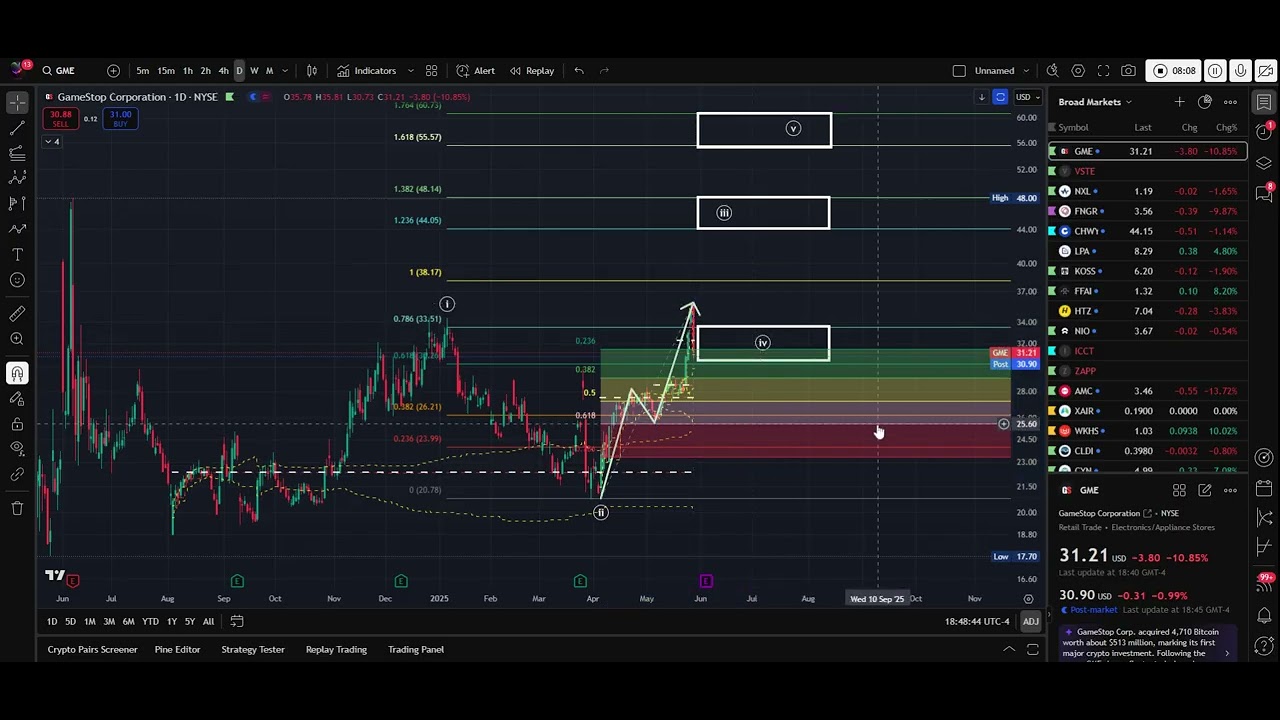The width and height of the screenshot is (1280, 720).
Task: Toggle the ADJ adjustment setting
Action: click(x=1030, y=622)
